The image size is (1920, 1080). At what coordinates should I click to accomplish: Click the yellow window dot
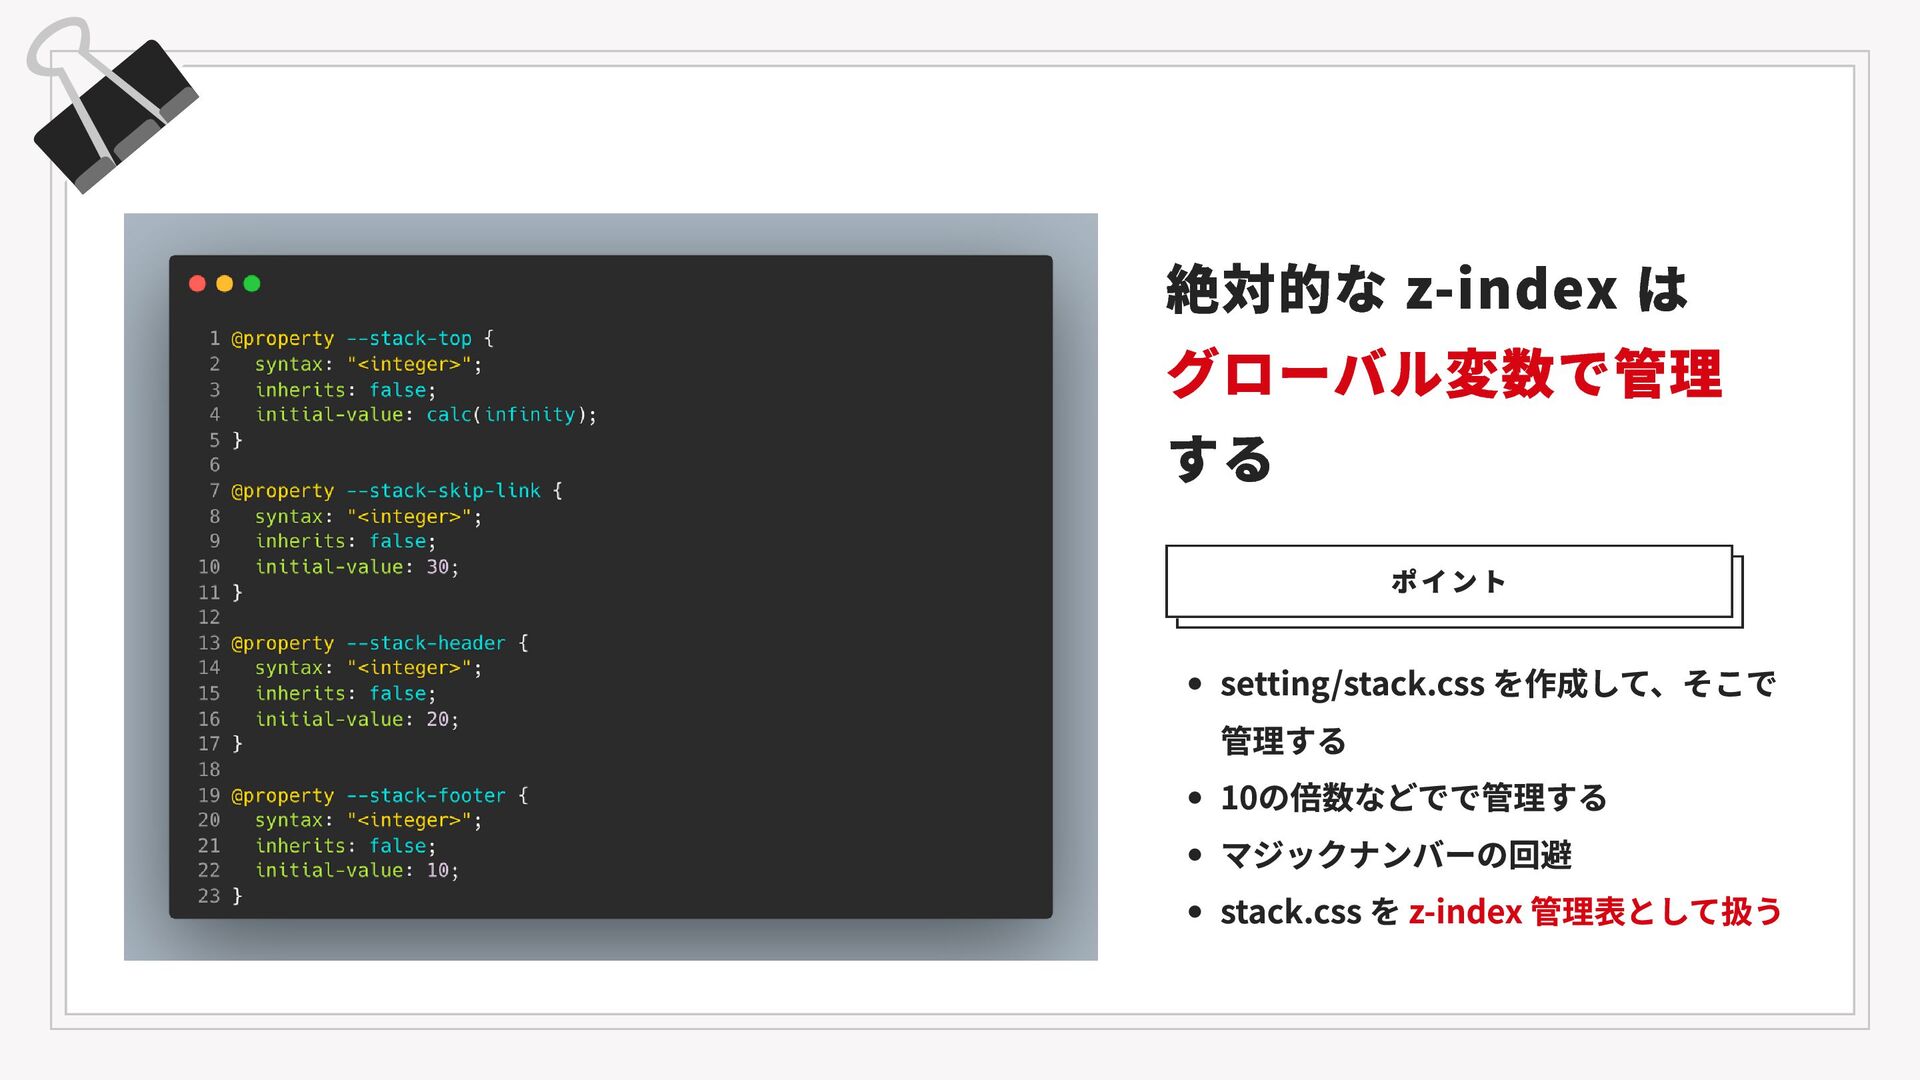pos(225,284)
